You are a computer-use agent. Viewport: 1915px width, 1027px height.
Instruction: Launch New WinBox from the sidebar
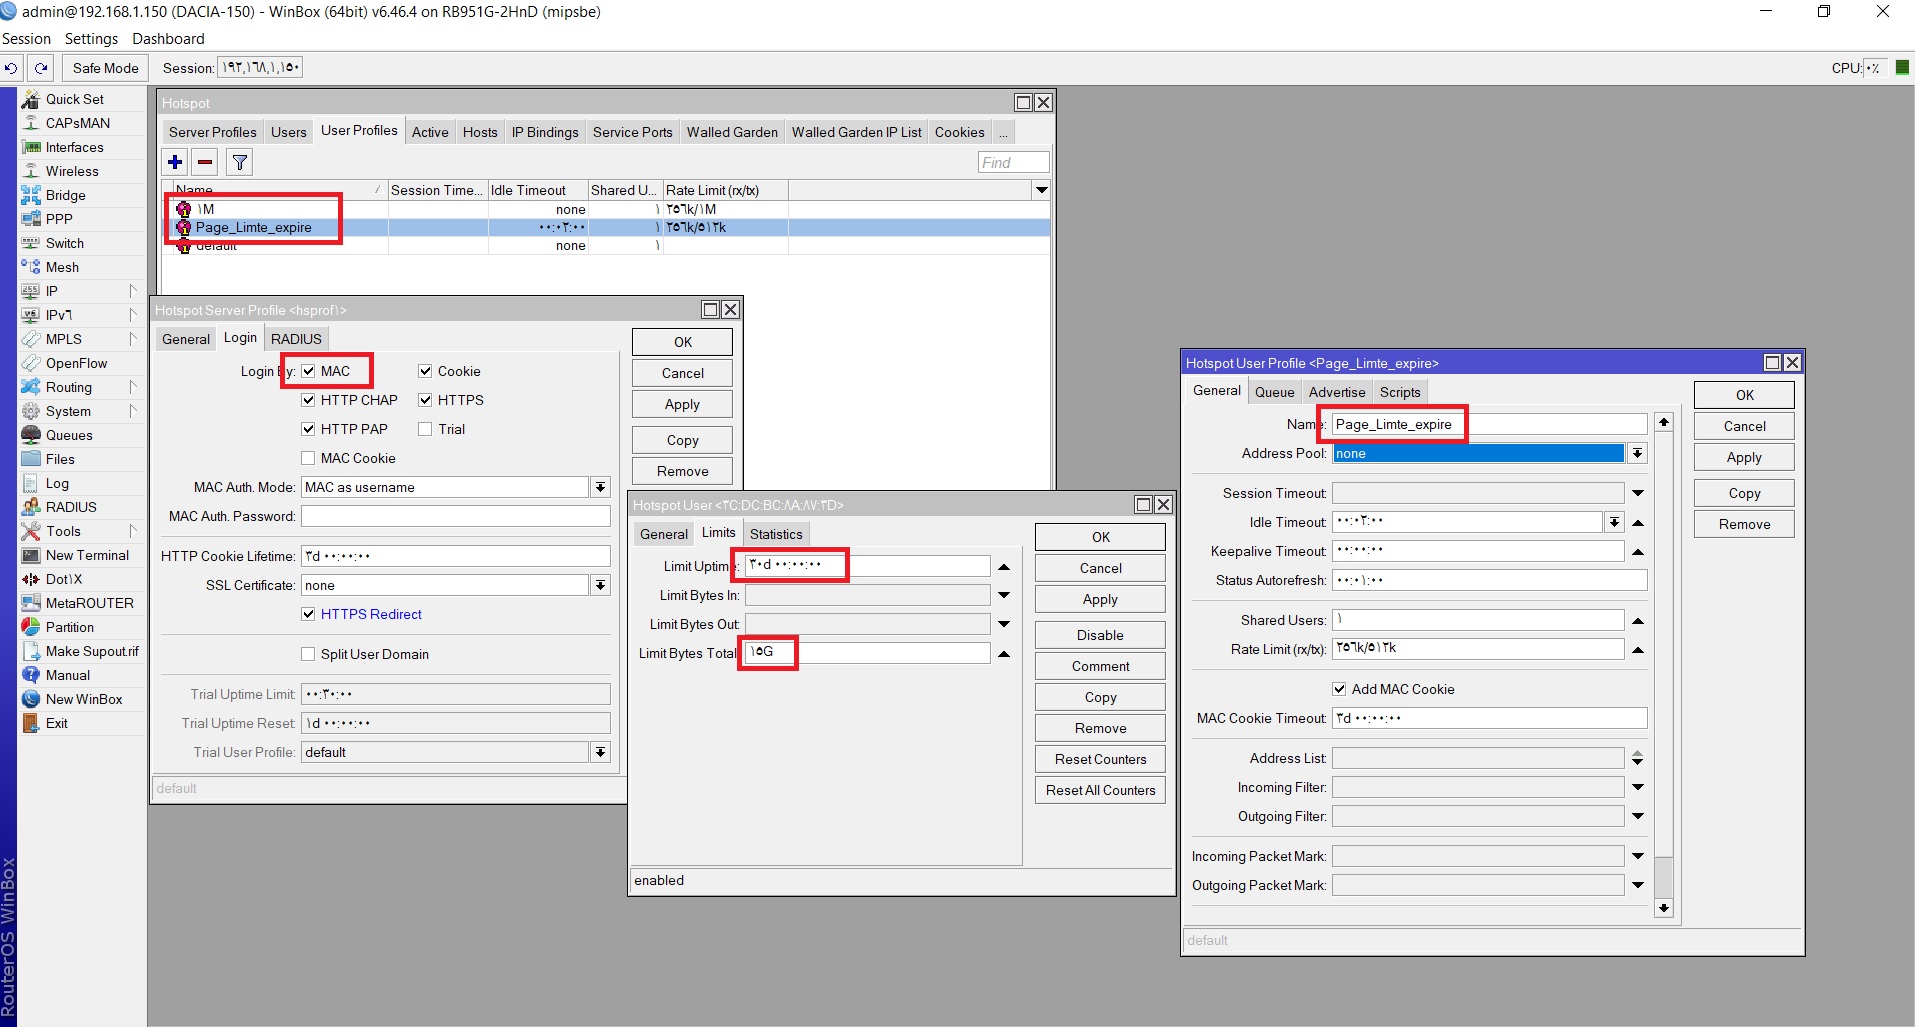(x=84, y=699)
